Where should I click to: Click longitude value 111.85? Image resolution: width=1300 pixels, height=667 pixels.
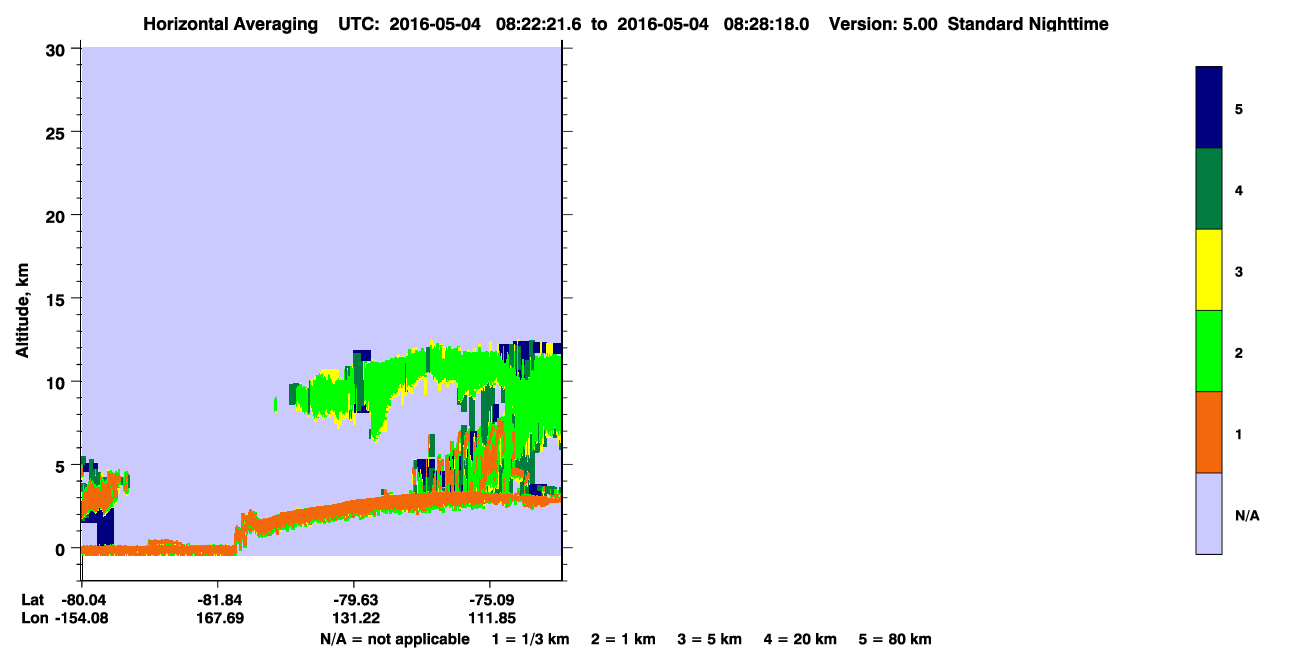point(491,618)
